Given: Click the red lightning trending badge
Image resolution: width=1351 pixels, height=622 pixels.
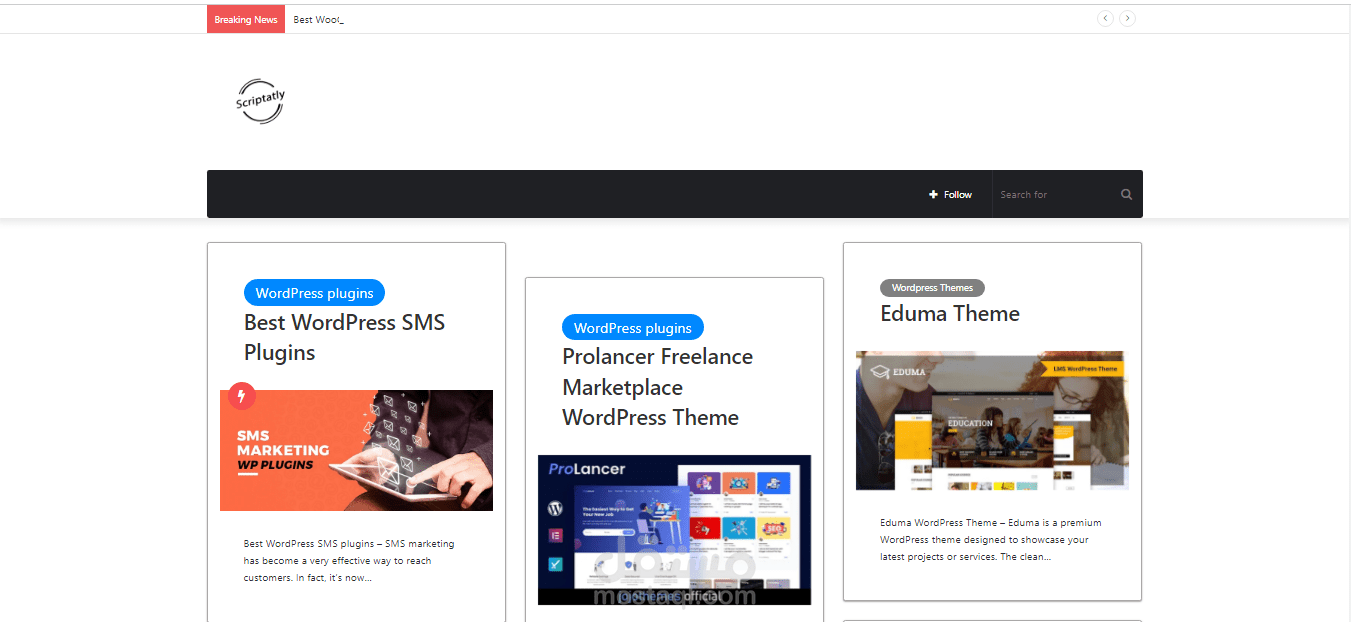Looking at the screenshot, I should 242,396.
